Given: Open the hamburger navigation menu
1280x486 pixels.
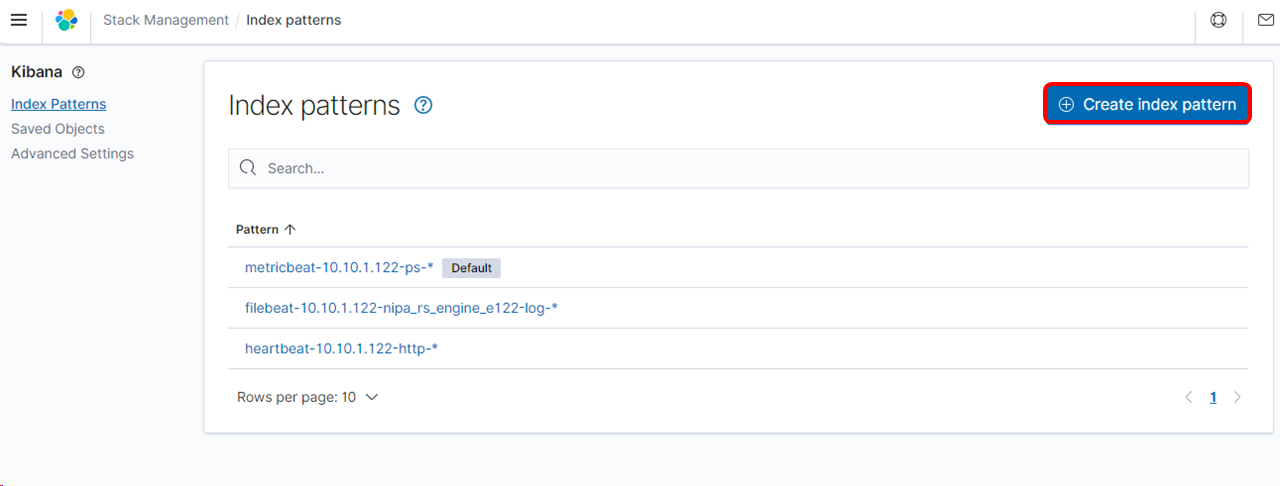Looking at the screenshot, I should pyautogui.click(x=18, y=20).
